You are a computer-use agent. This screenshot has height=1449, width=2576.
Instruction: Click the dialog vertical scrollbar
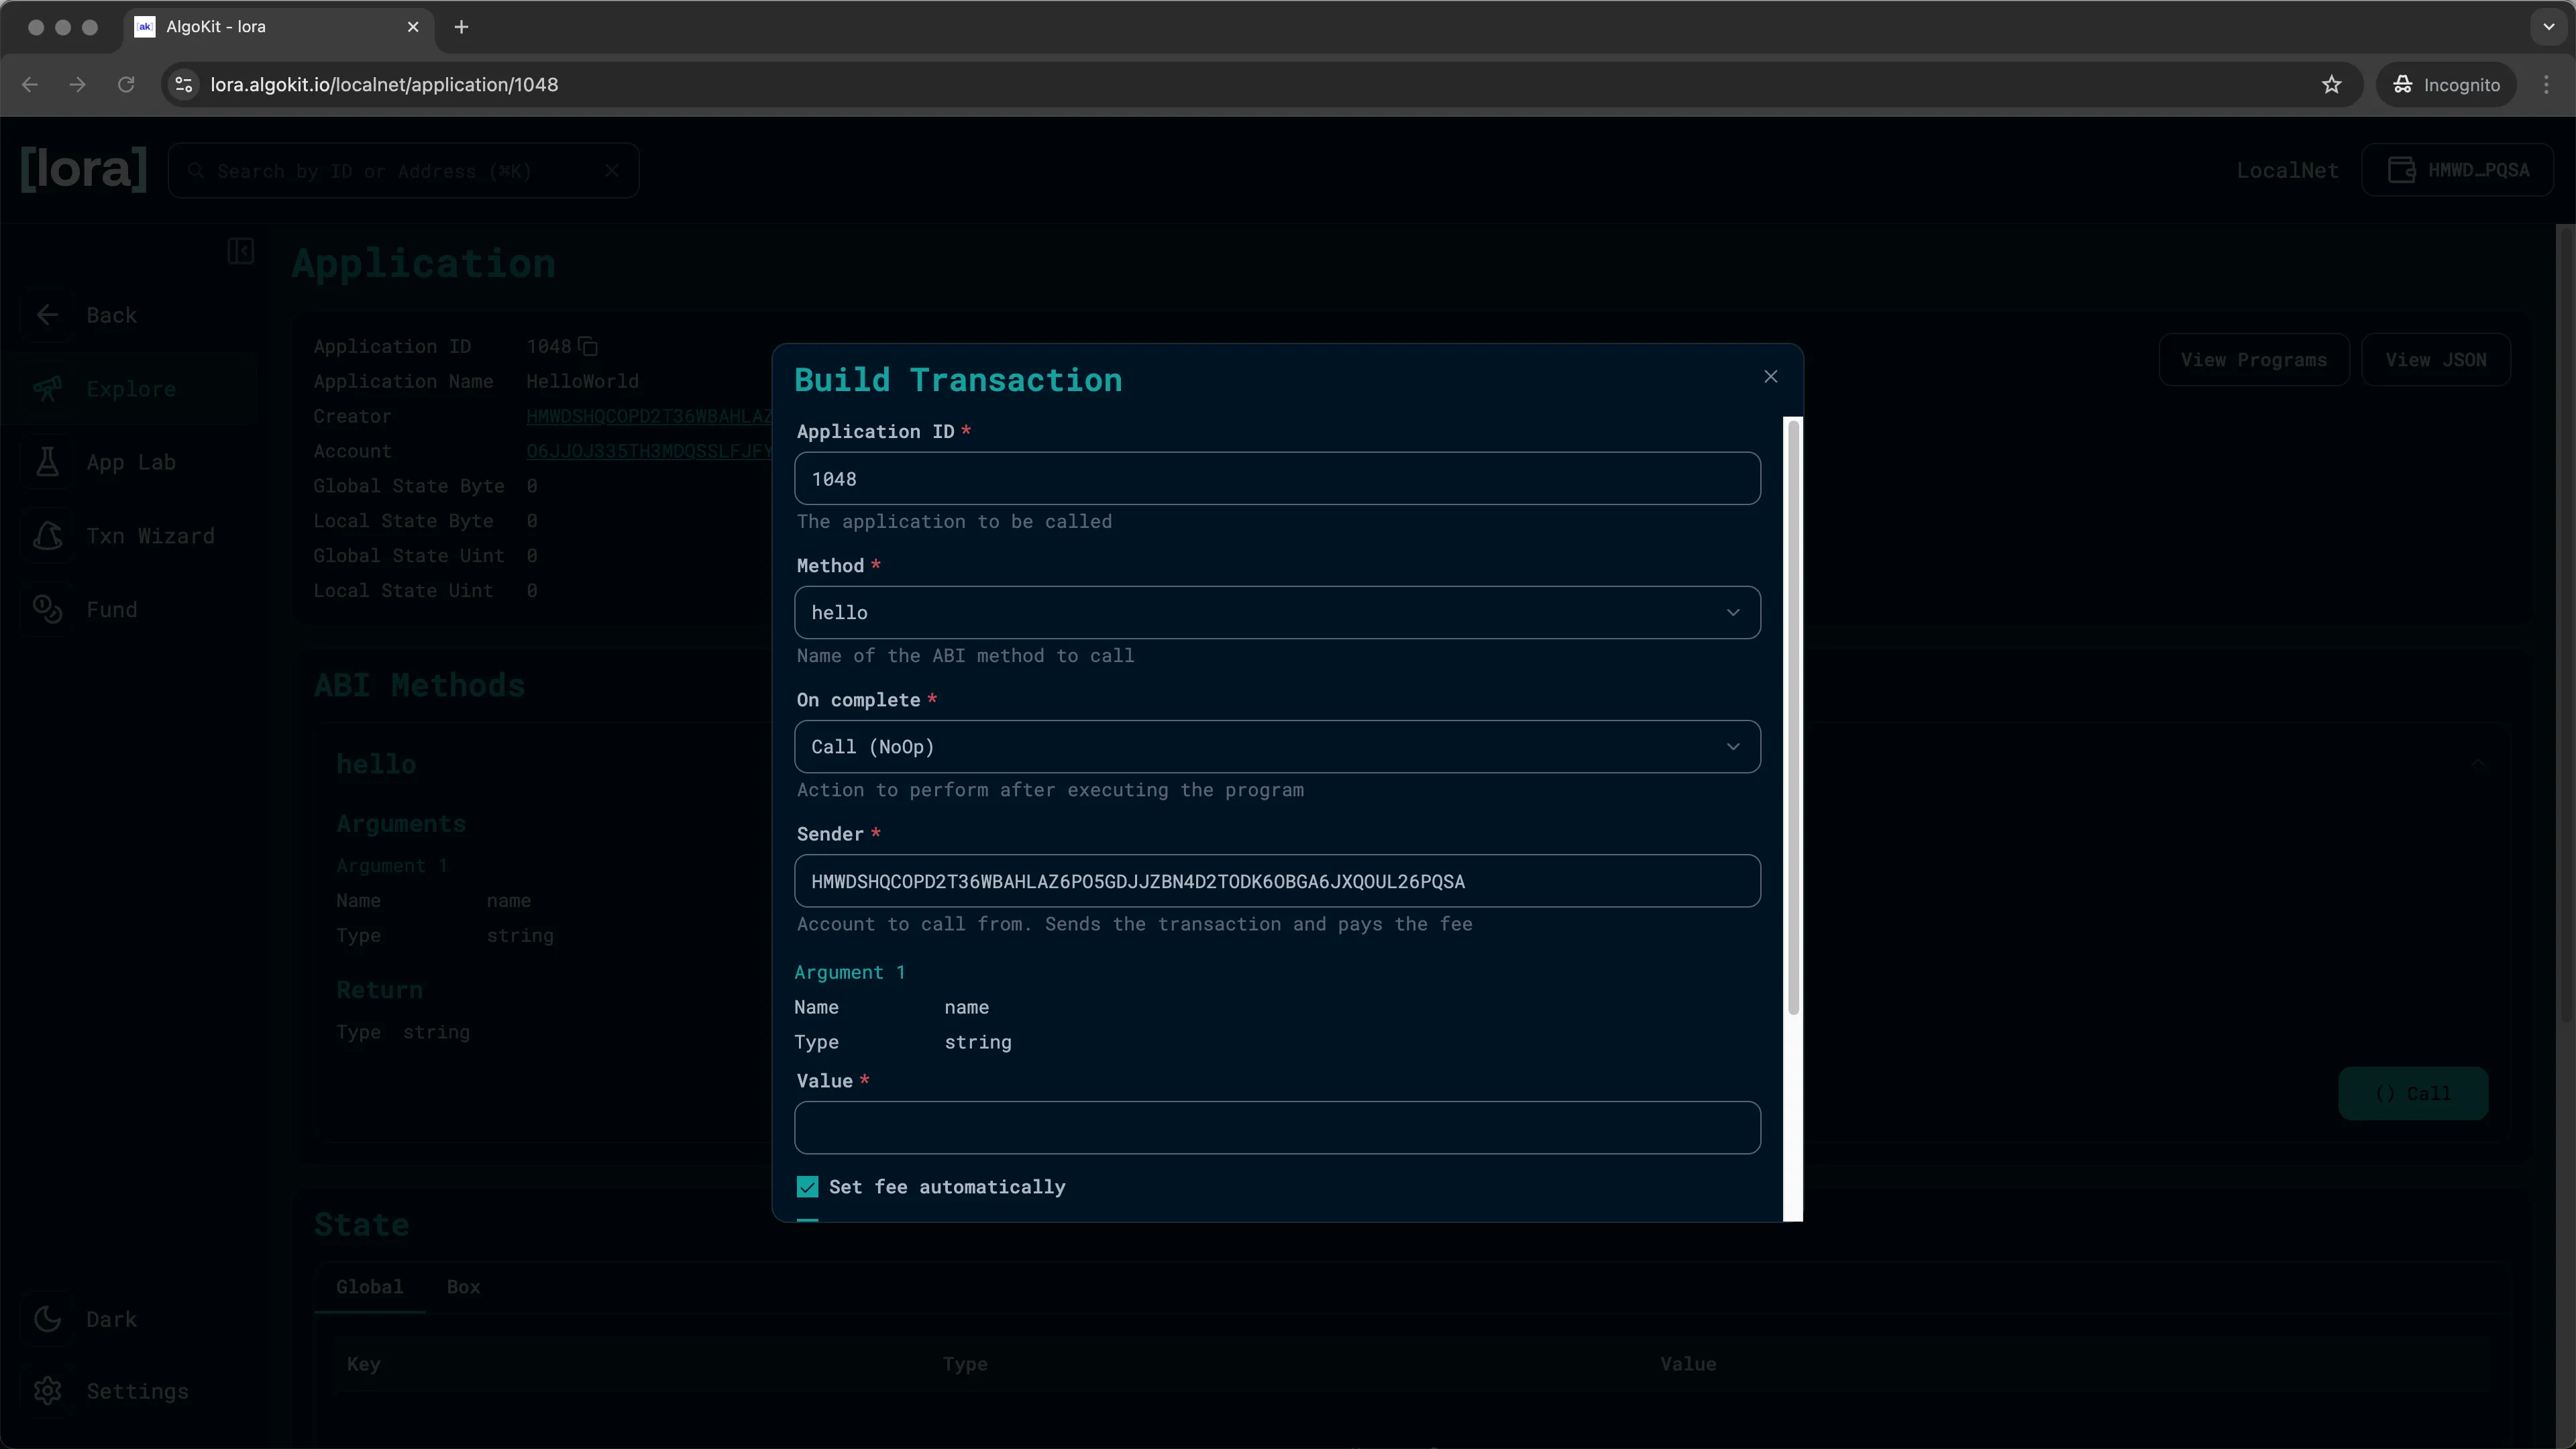1793,716
